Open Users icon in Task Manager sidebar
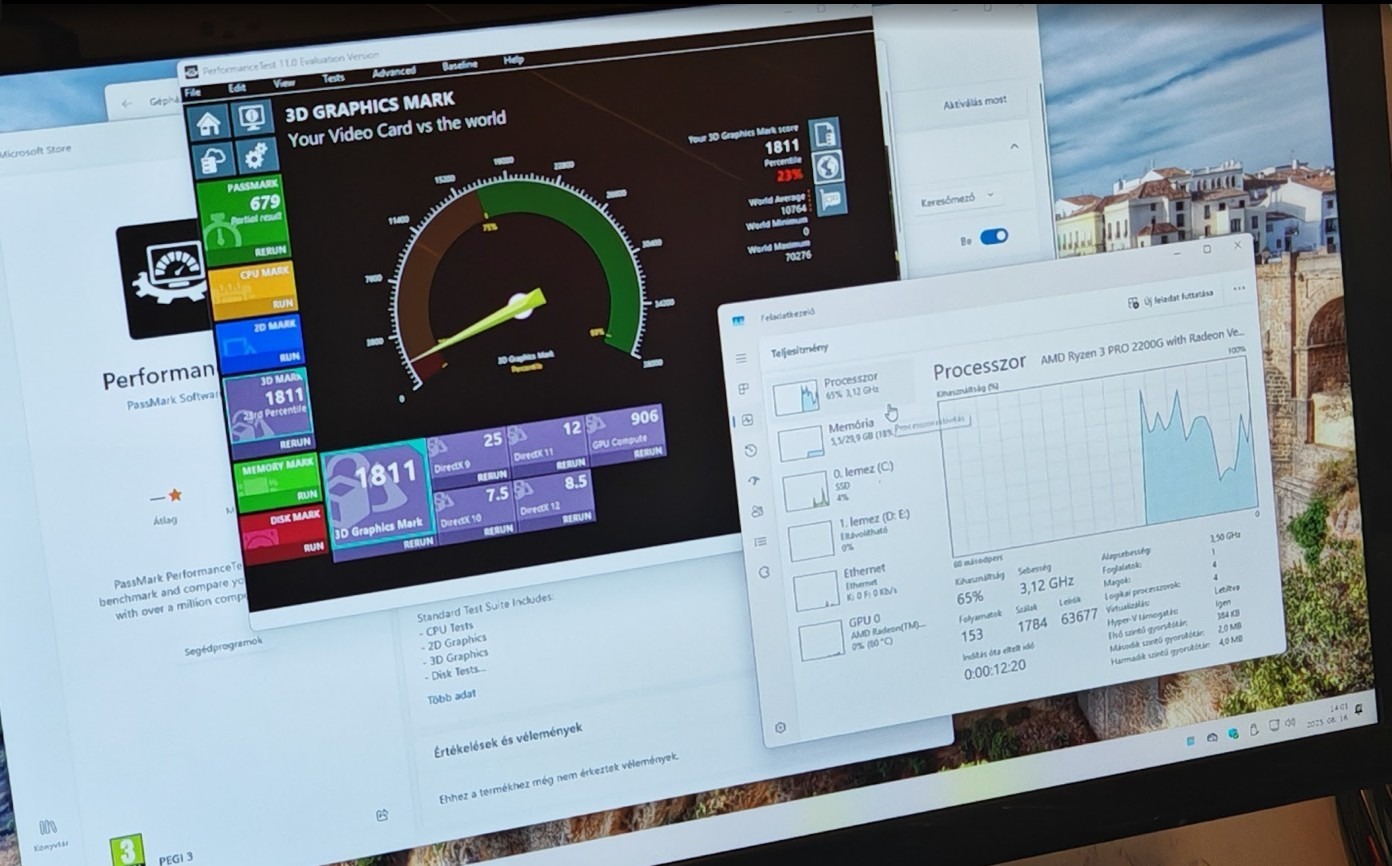1392x866 pixels. 757,511
